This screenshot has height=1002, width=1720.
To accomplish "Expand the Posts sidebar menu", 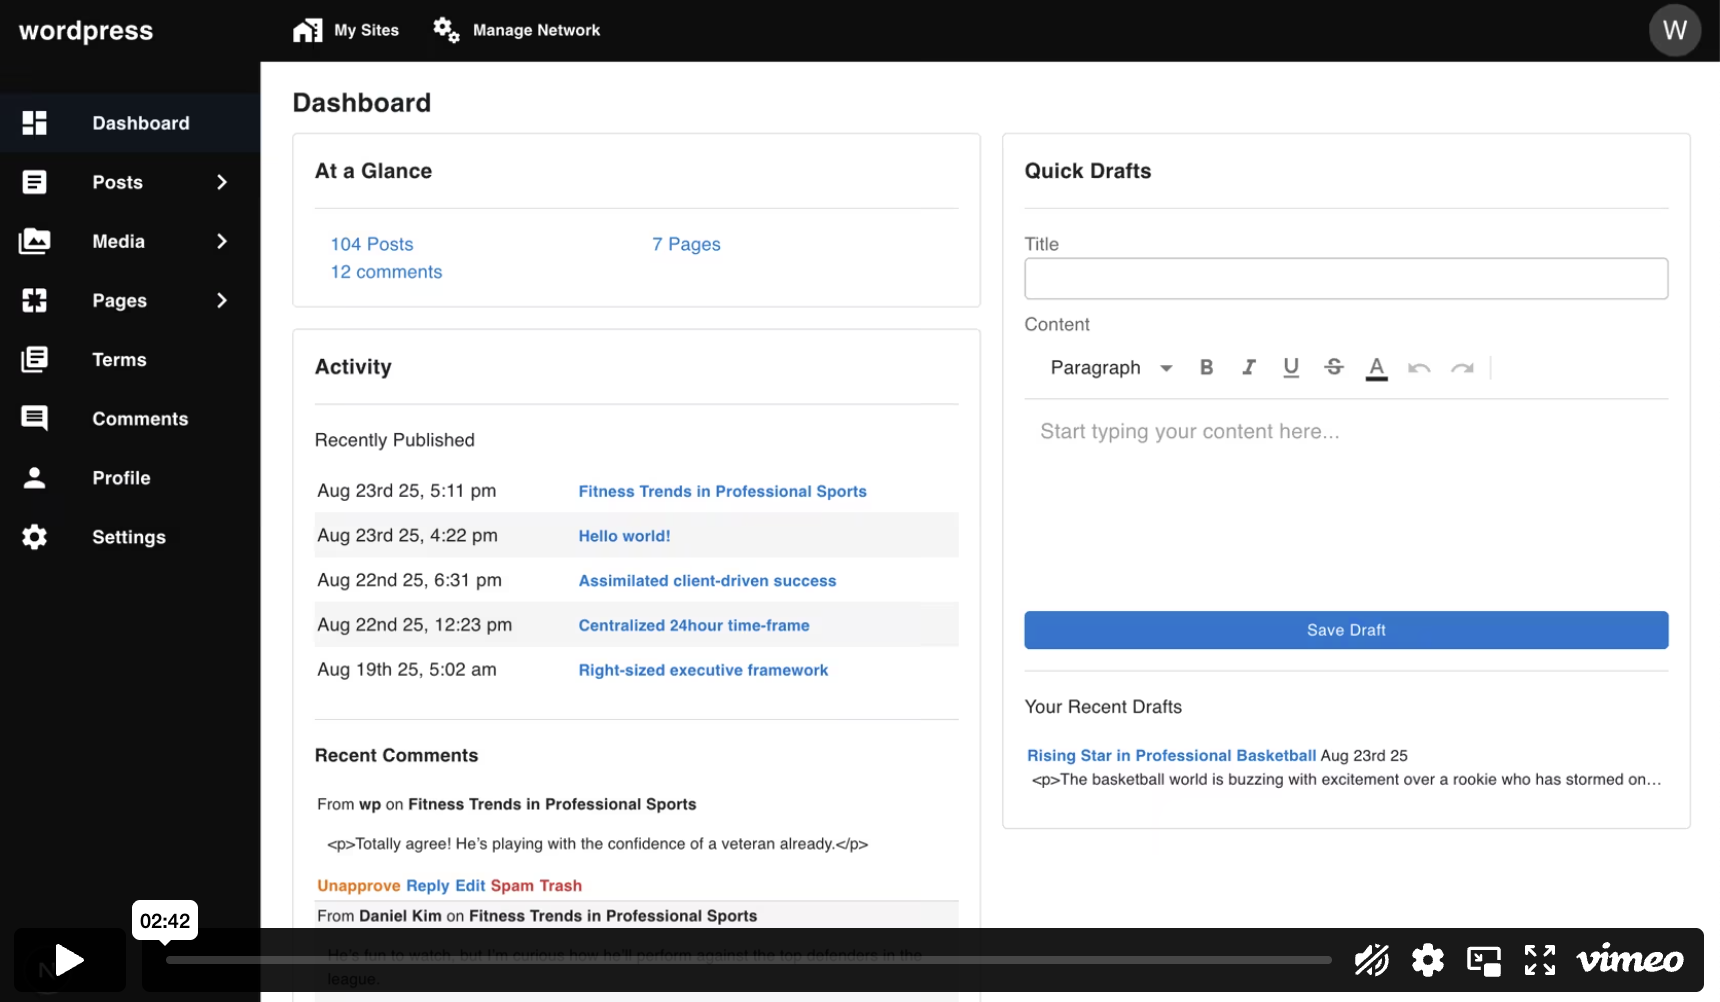I will (221, 182).
